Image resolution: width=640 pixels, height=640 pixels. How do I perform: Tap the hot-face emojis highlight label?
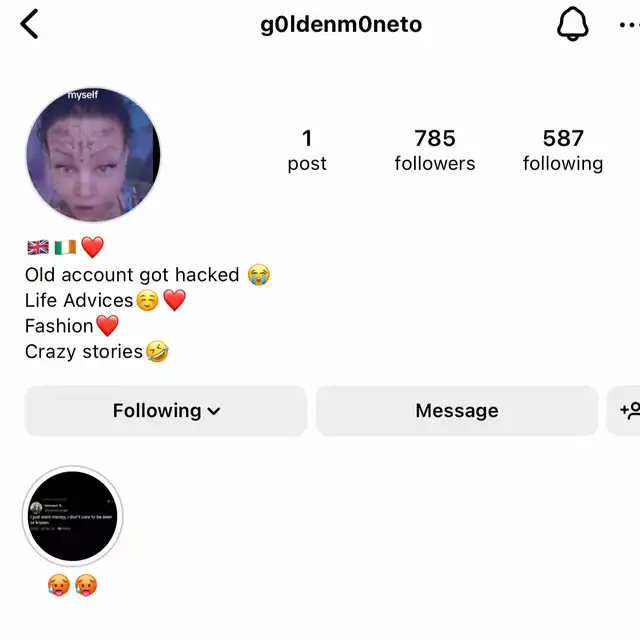point(73,585)
